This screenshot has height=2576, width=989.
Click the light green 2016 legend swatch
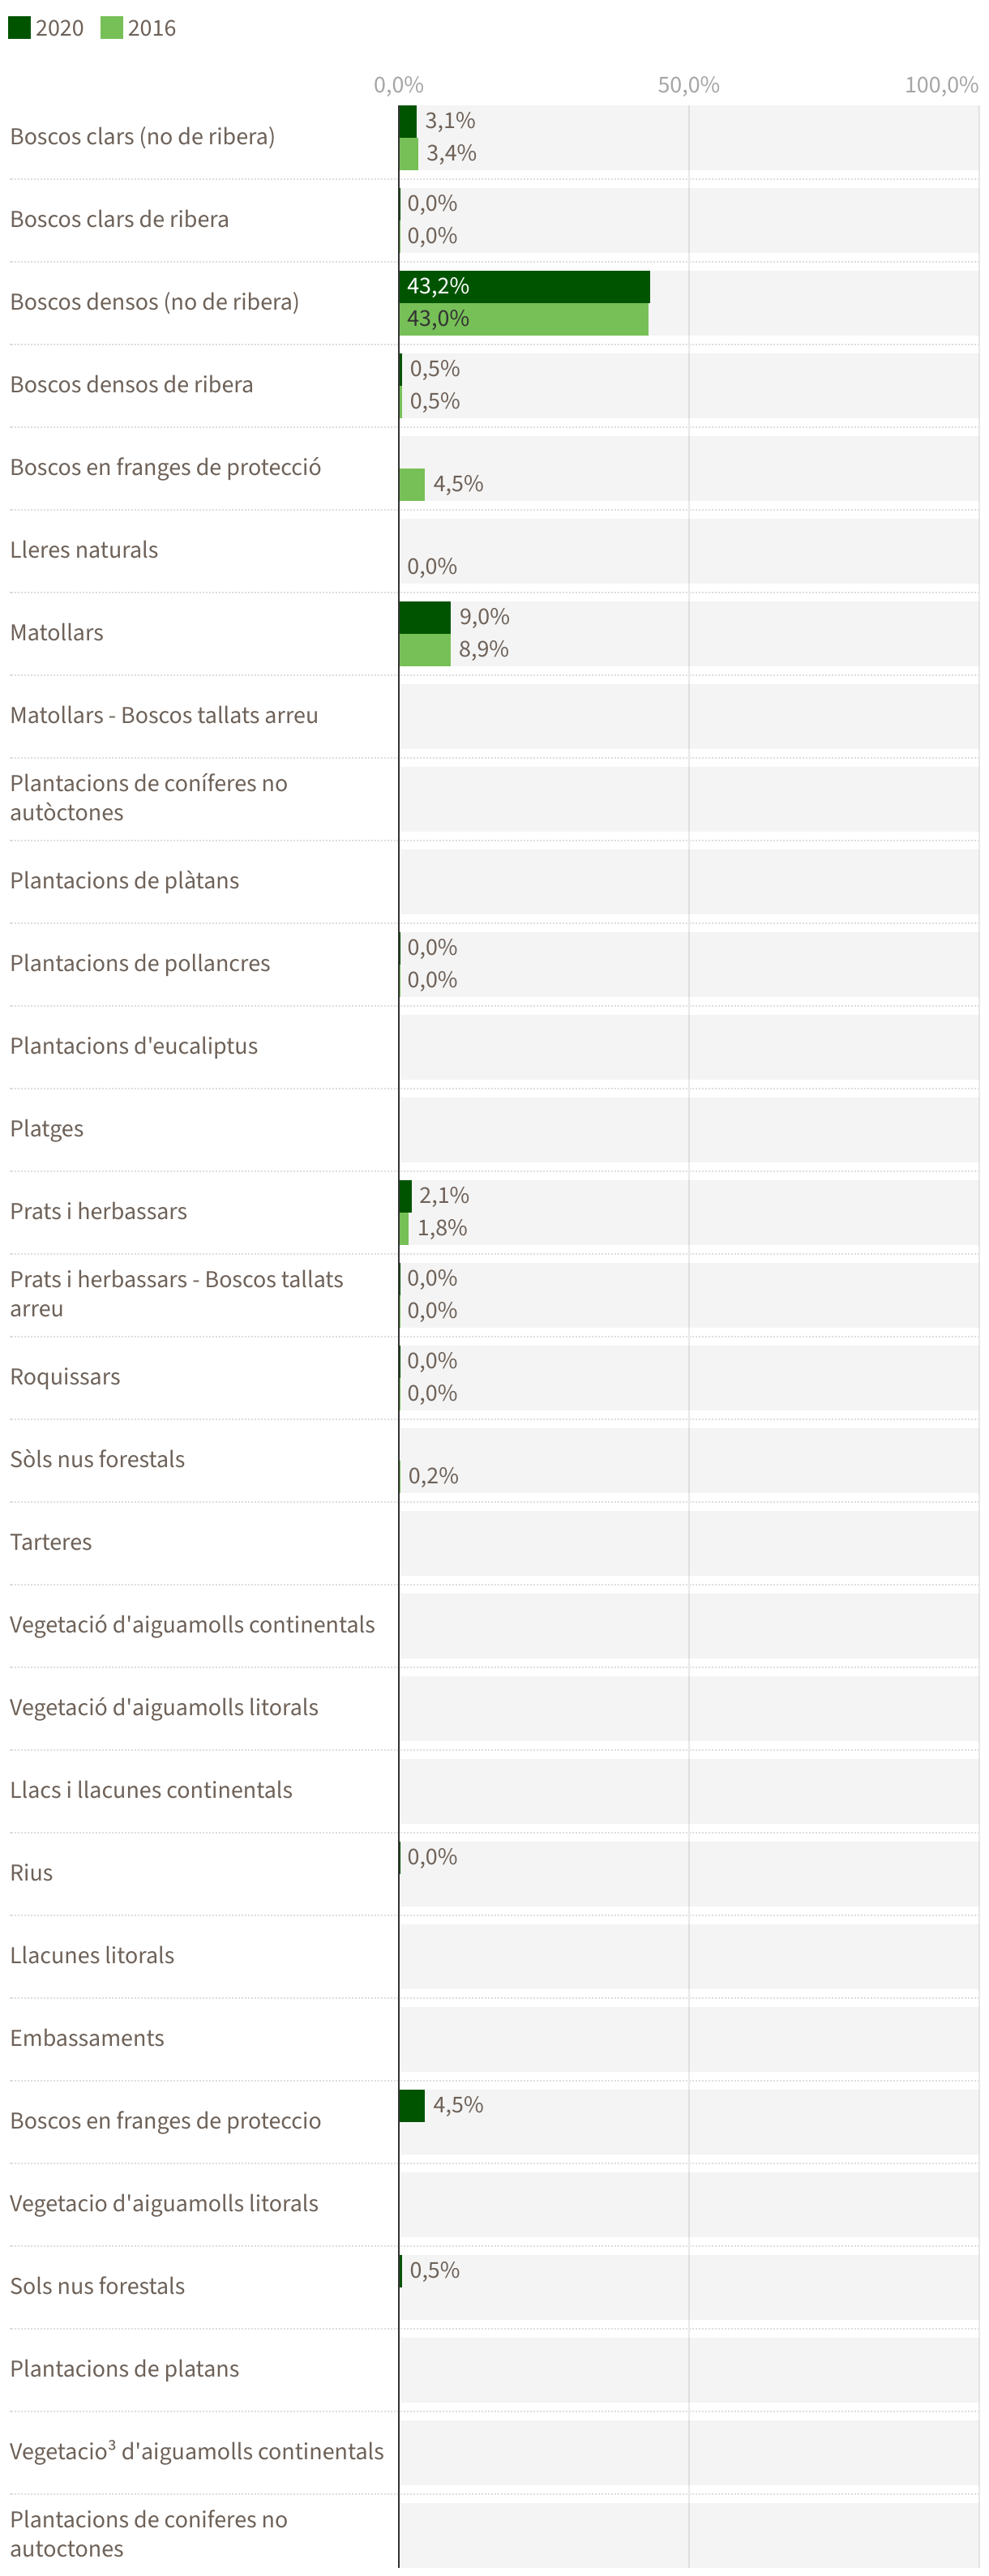[x=111, y=27]
